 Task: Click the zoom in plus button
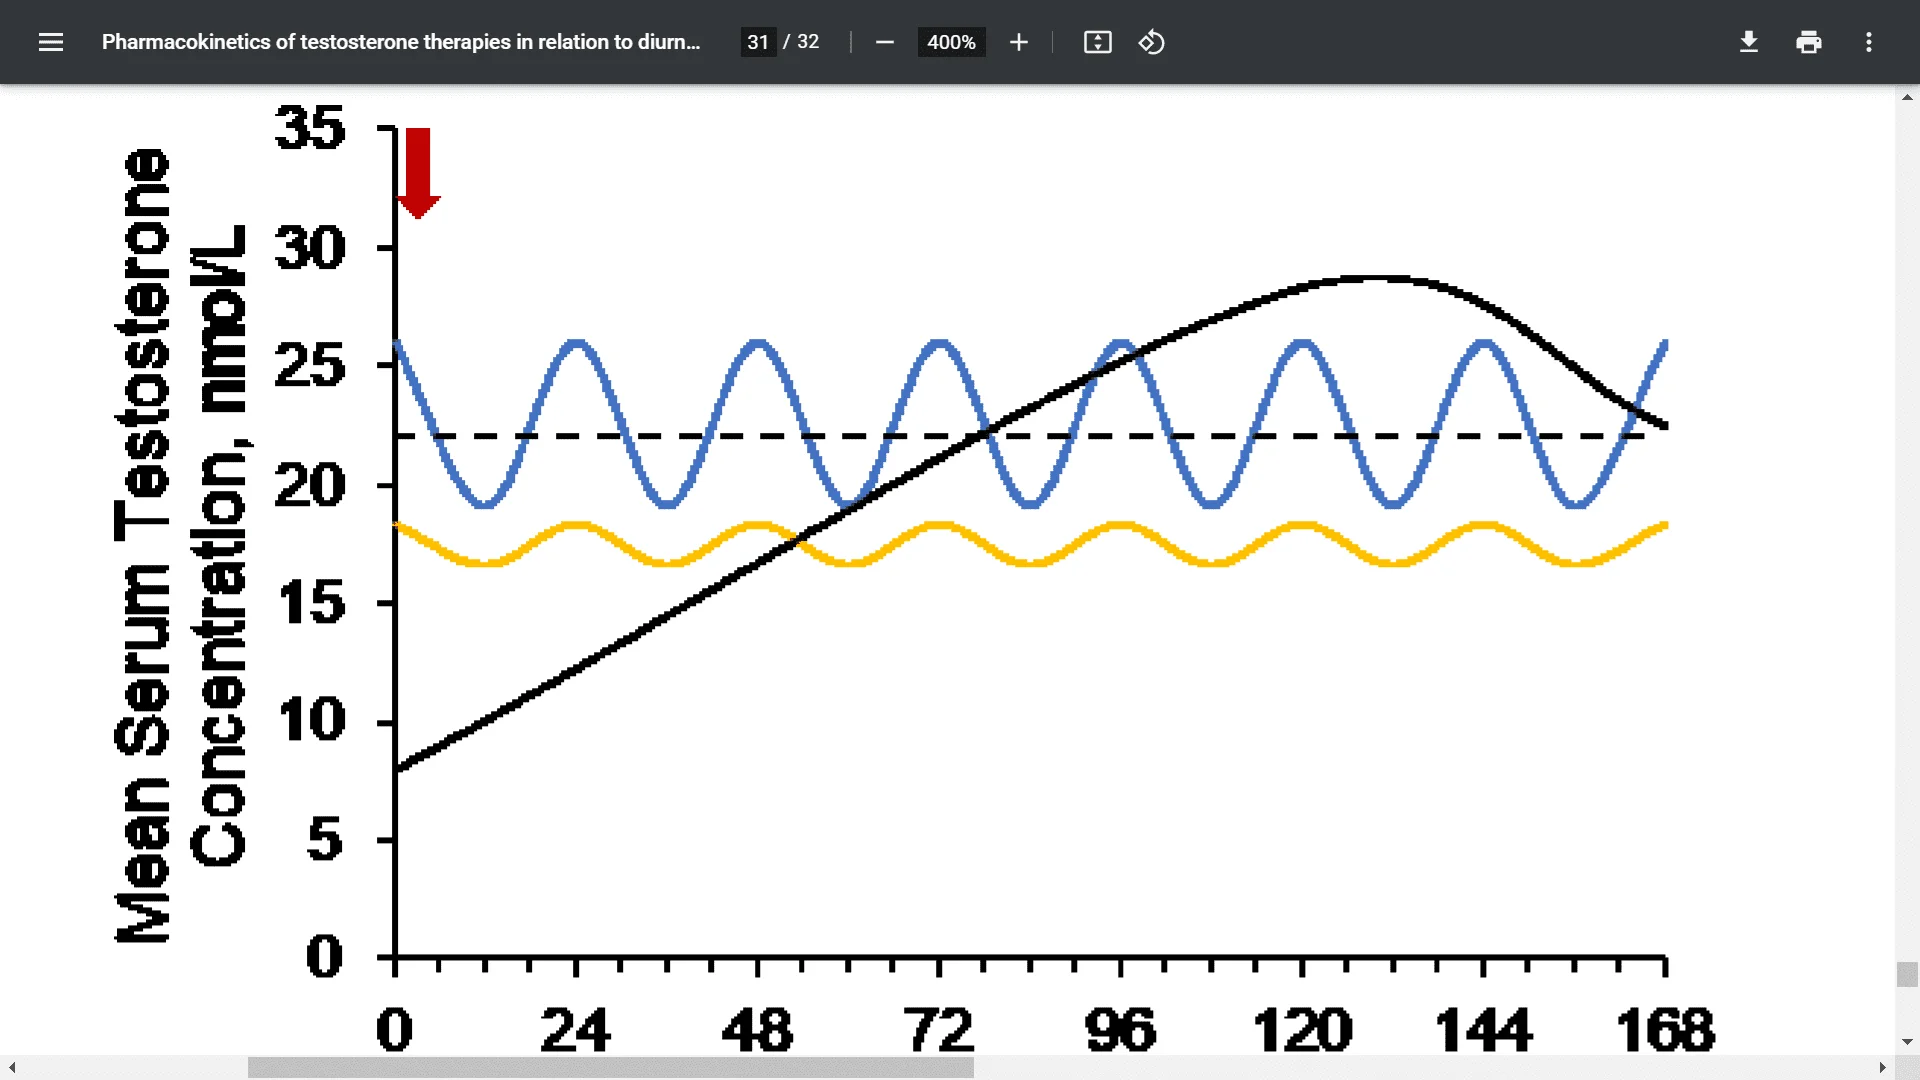coord(1018,42)
